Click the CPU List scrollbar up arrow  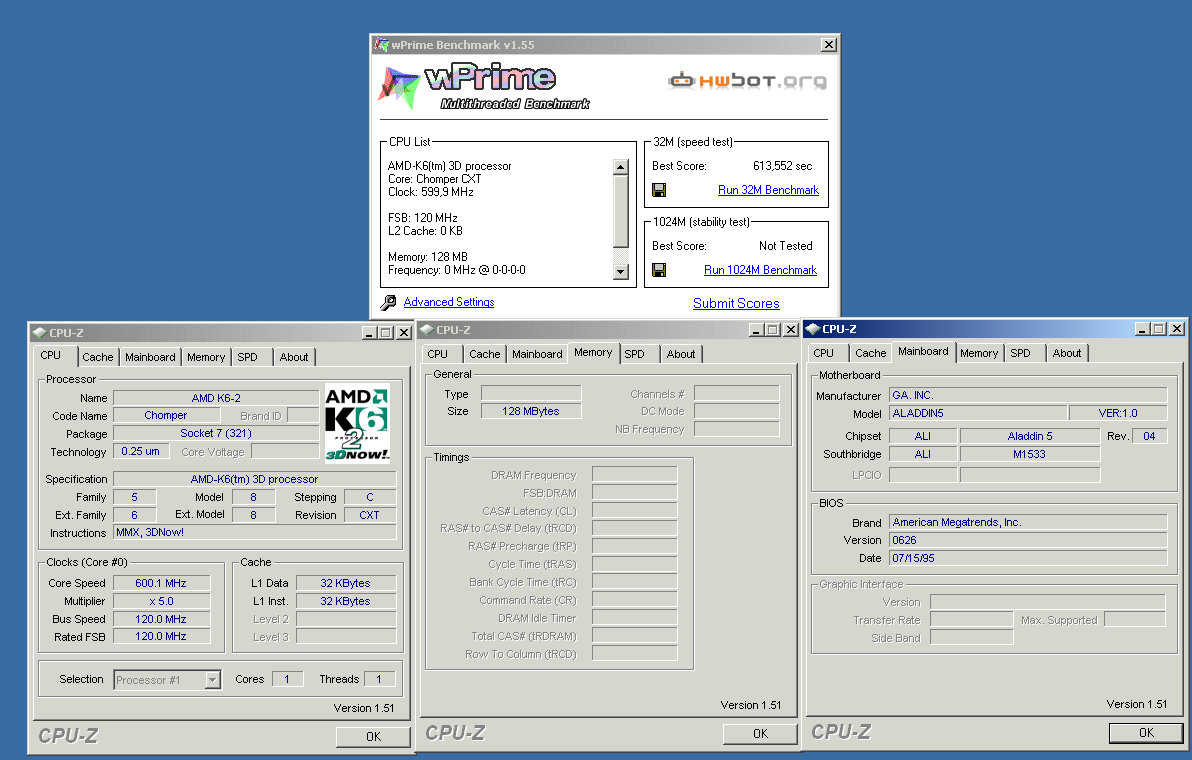(x=621, y=167)
